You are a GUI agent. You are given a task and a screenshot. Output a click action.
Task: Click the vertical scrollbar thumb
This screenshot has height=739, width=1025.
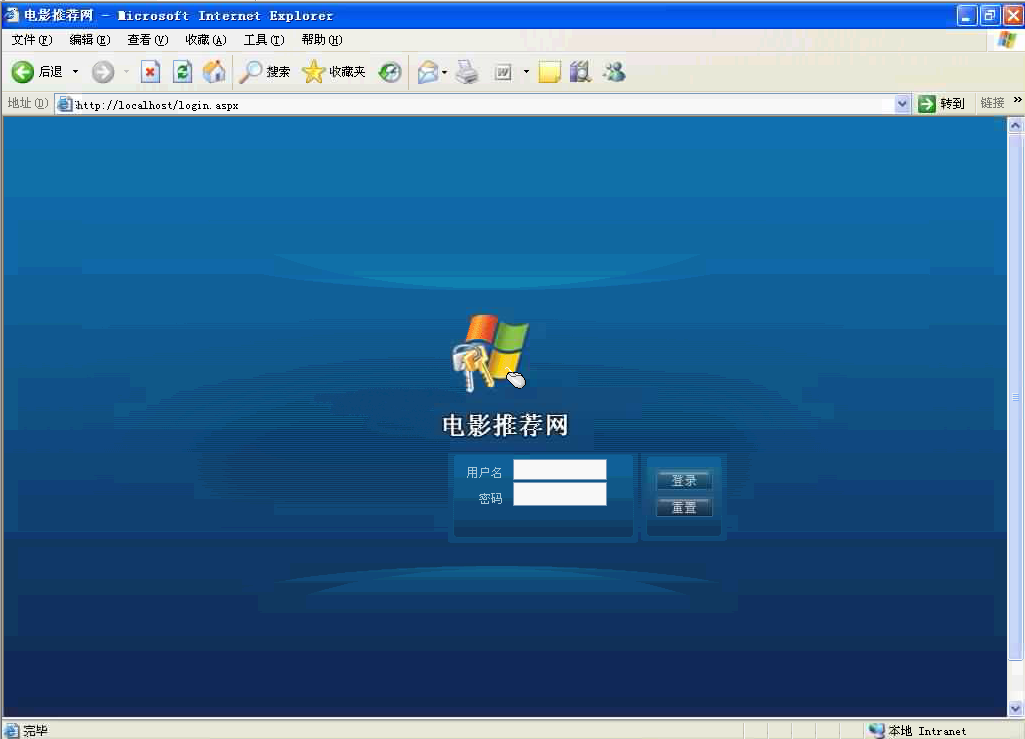click(1015, 396)
